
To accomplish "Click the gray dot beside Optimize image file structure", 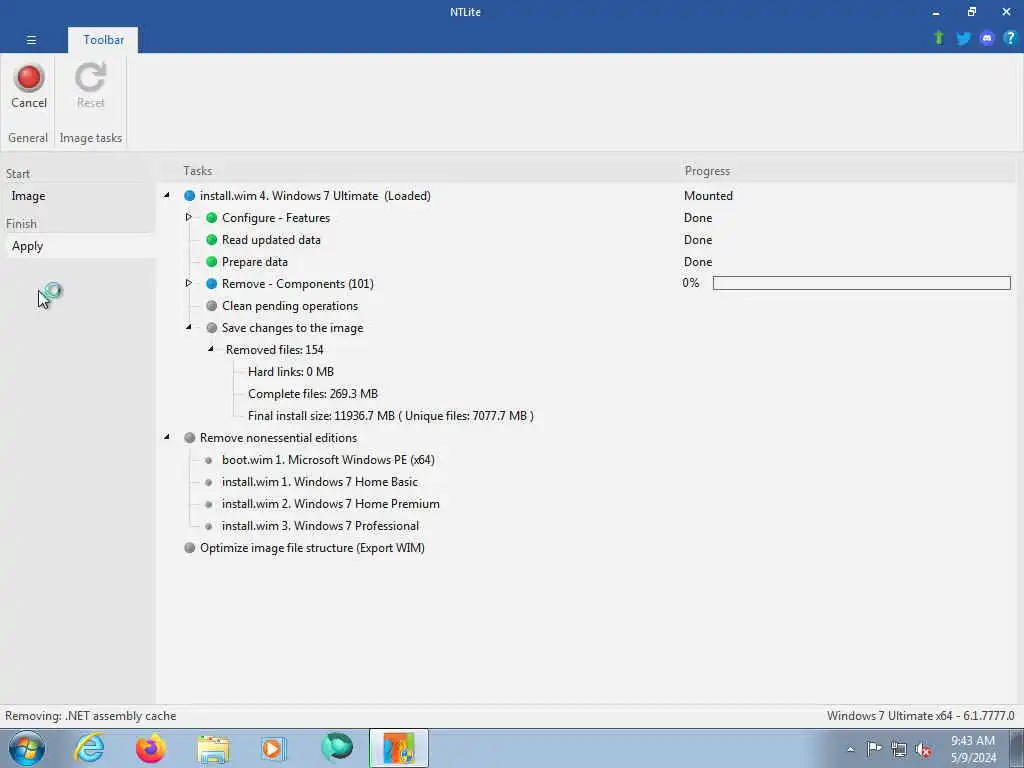I will 189,548.
